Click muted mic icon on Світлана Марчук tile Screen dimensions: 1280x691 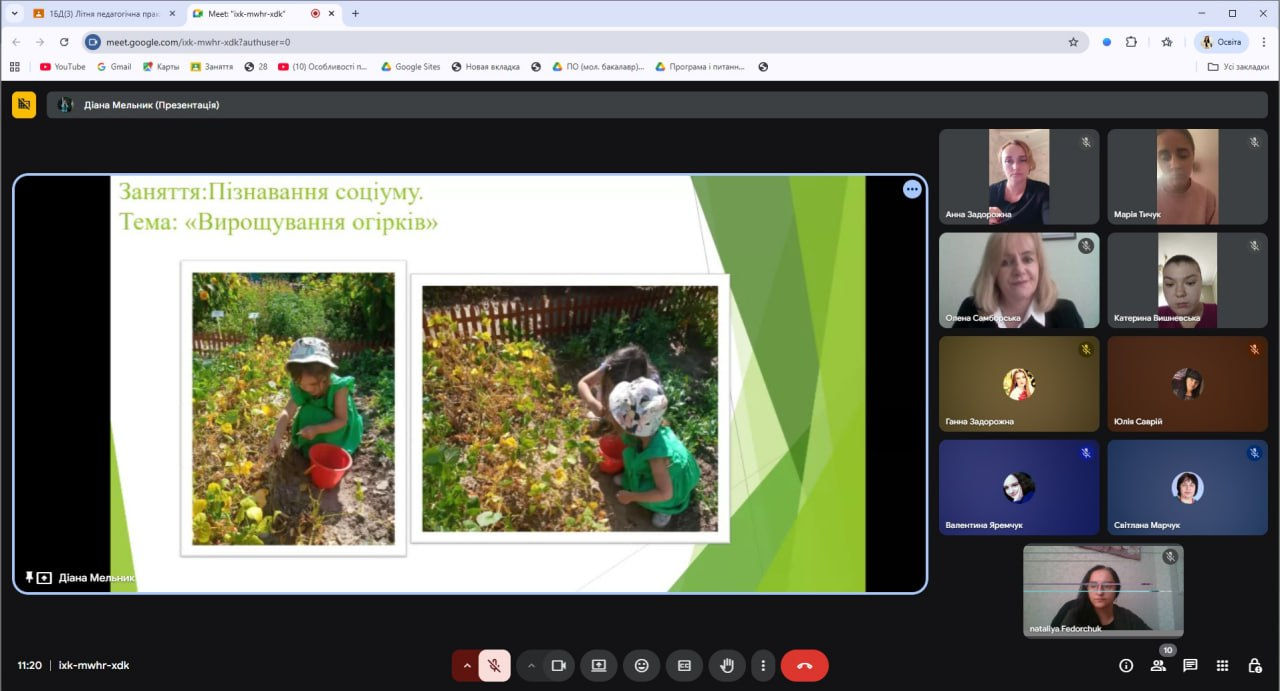click(x=1254, y=453)
